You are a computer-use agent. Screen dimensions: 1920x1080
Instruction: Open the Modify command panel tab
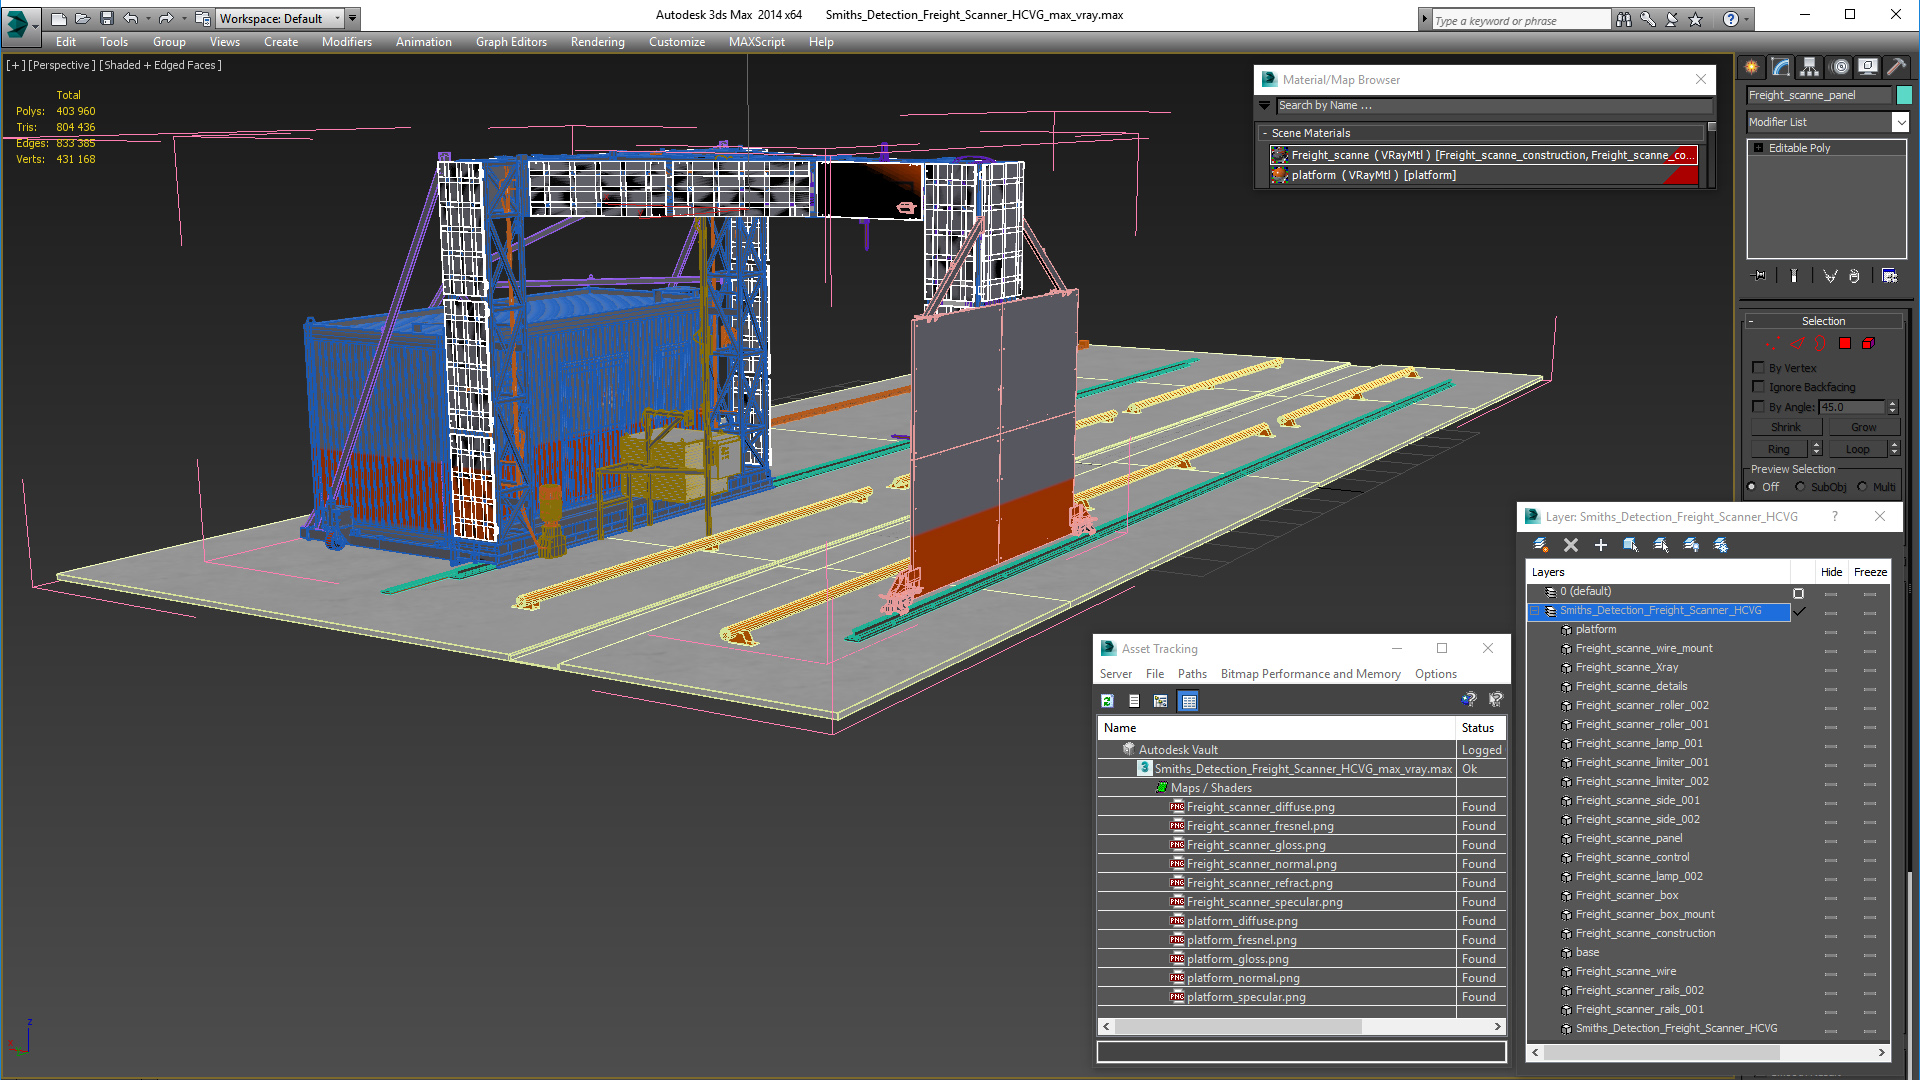click(1781, 67)
